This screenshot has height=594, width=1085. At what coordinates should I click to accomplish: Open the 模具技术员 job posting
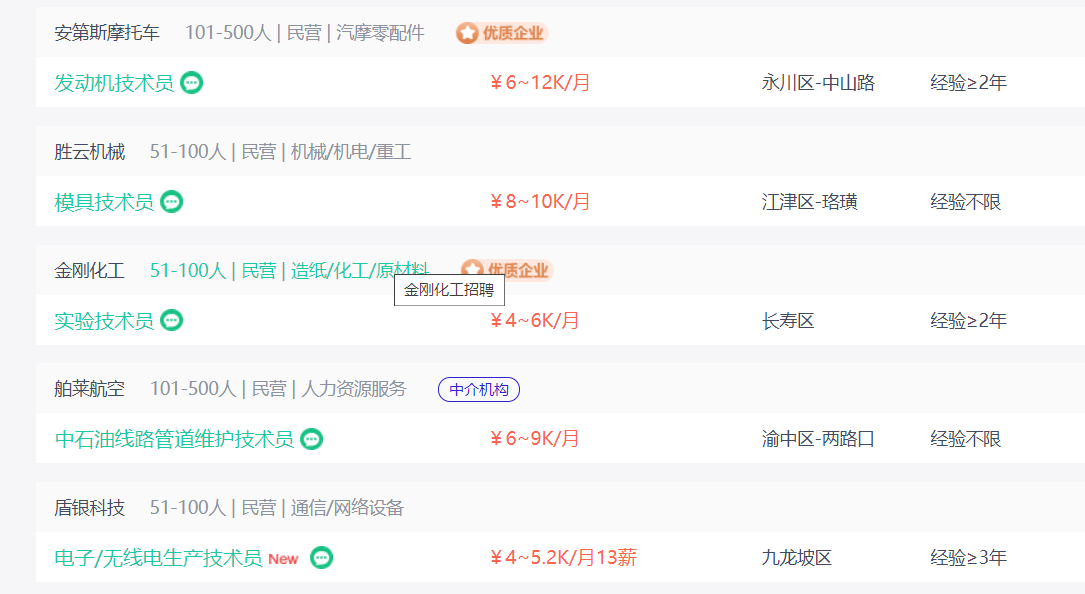(x=104, y=202)
